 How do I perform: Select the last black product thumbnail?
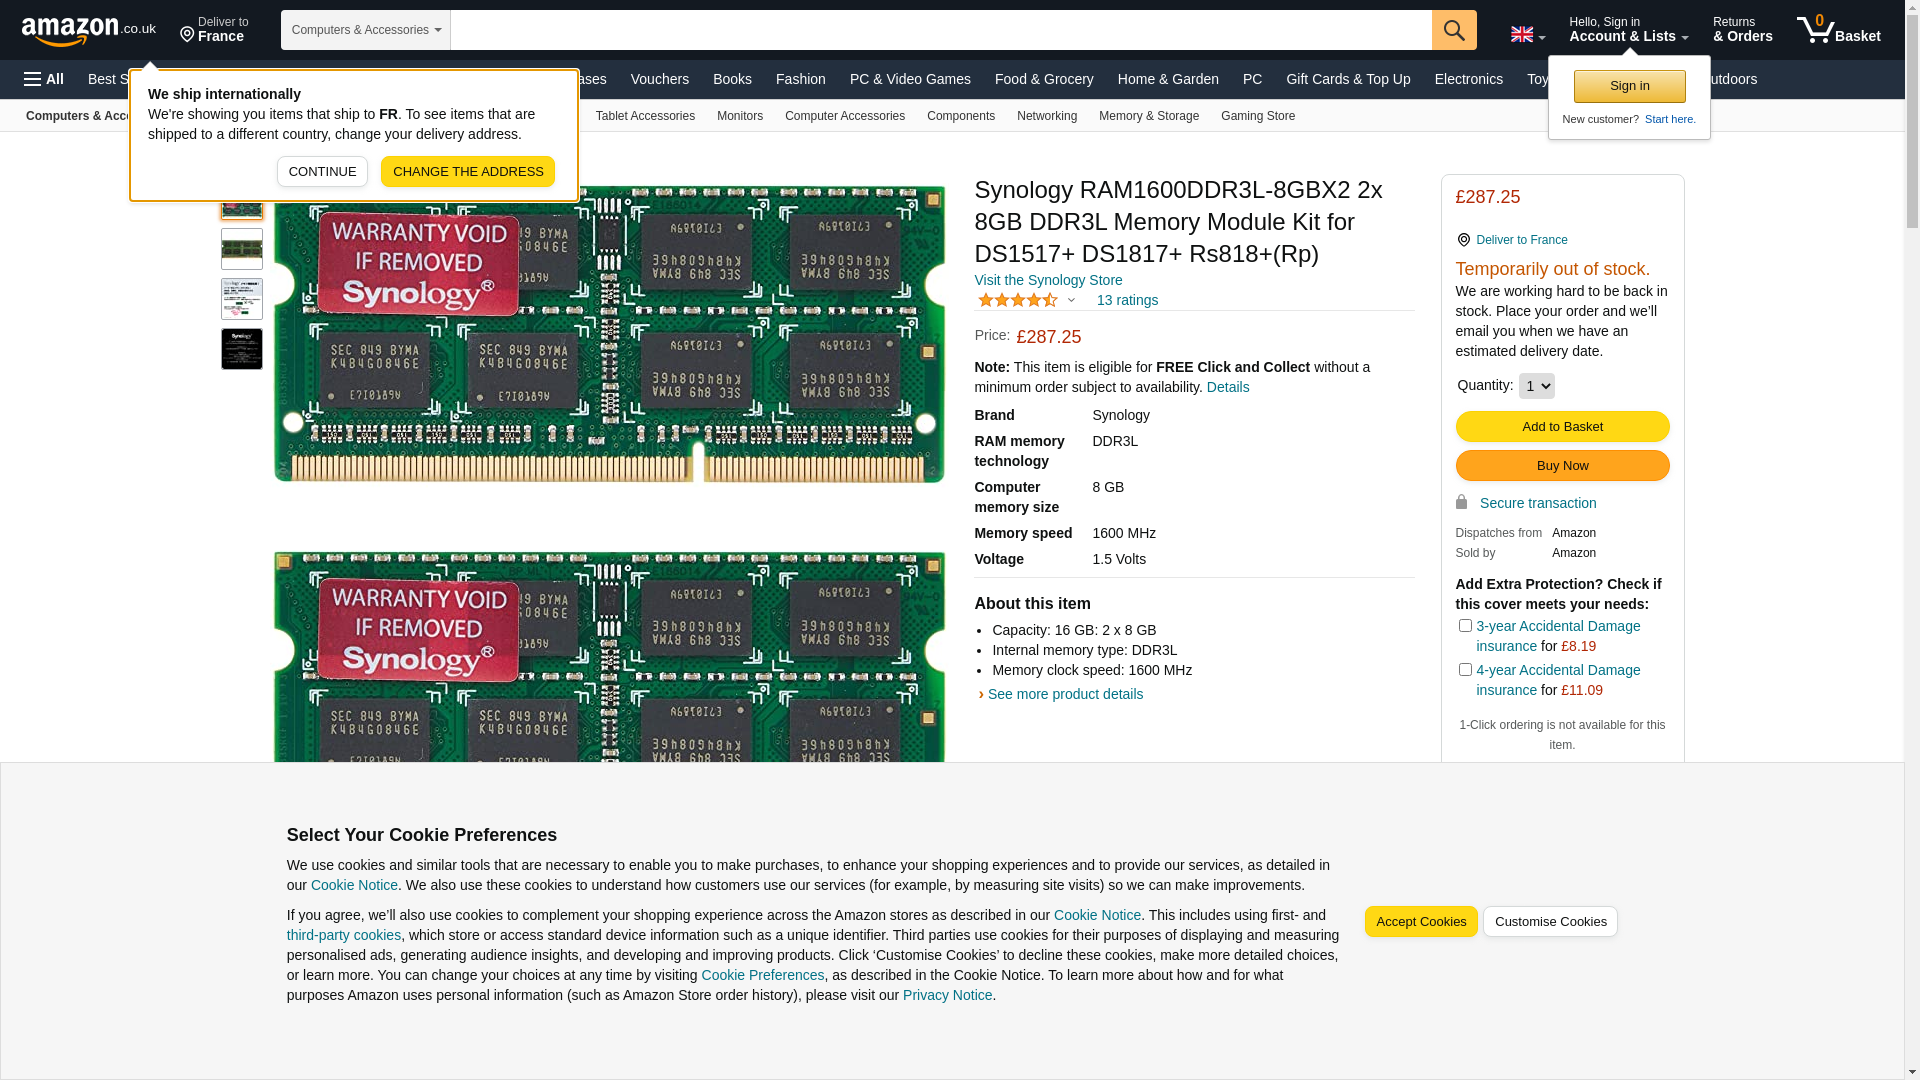pos(242,349)
